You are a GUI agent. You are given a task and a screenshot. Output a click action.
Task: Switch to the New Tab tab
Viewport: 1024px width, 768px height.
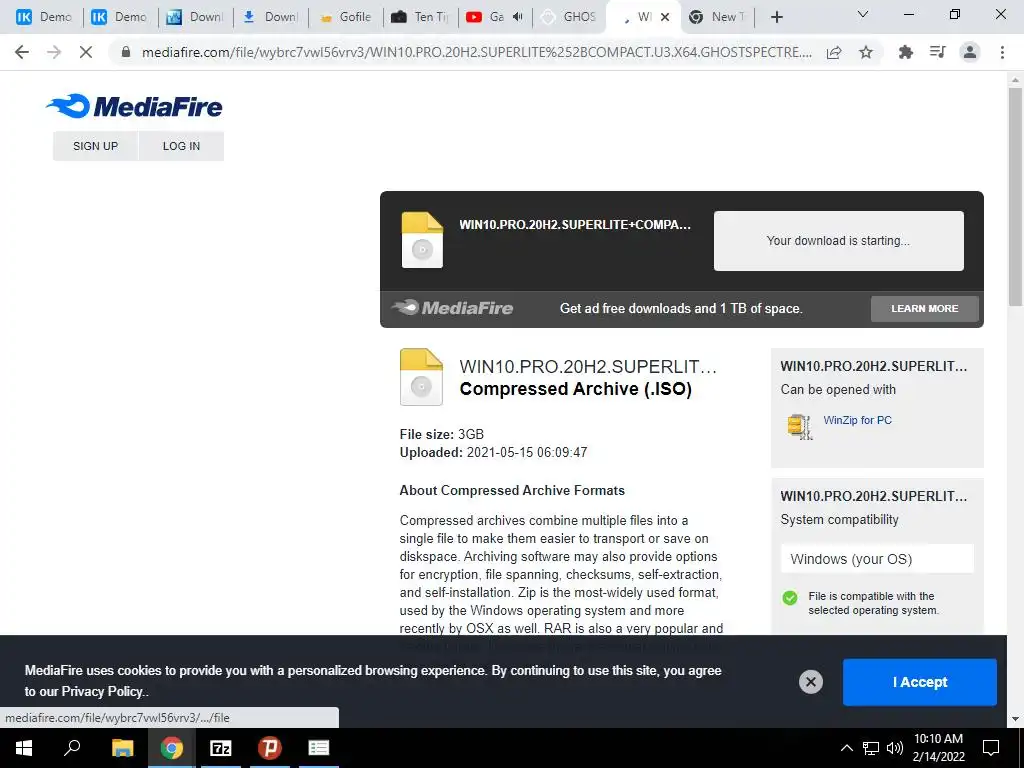(x=717, y=17)
